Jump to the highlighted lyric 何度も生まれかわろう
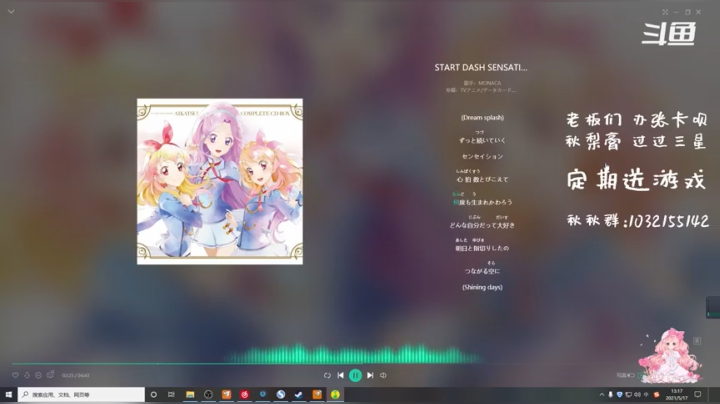This screenshot has width=720, height=404. point(482,202)
